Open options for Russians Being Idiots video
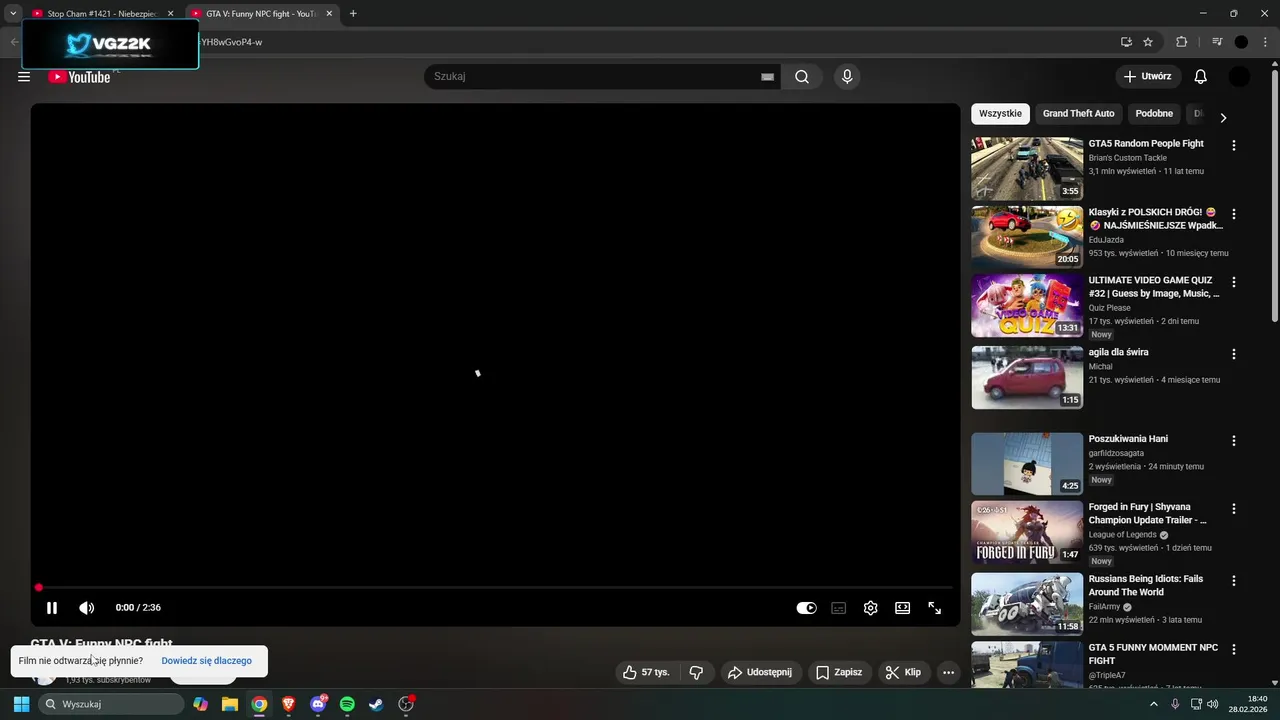1280x720 pixels. [x=1233, y=581]
